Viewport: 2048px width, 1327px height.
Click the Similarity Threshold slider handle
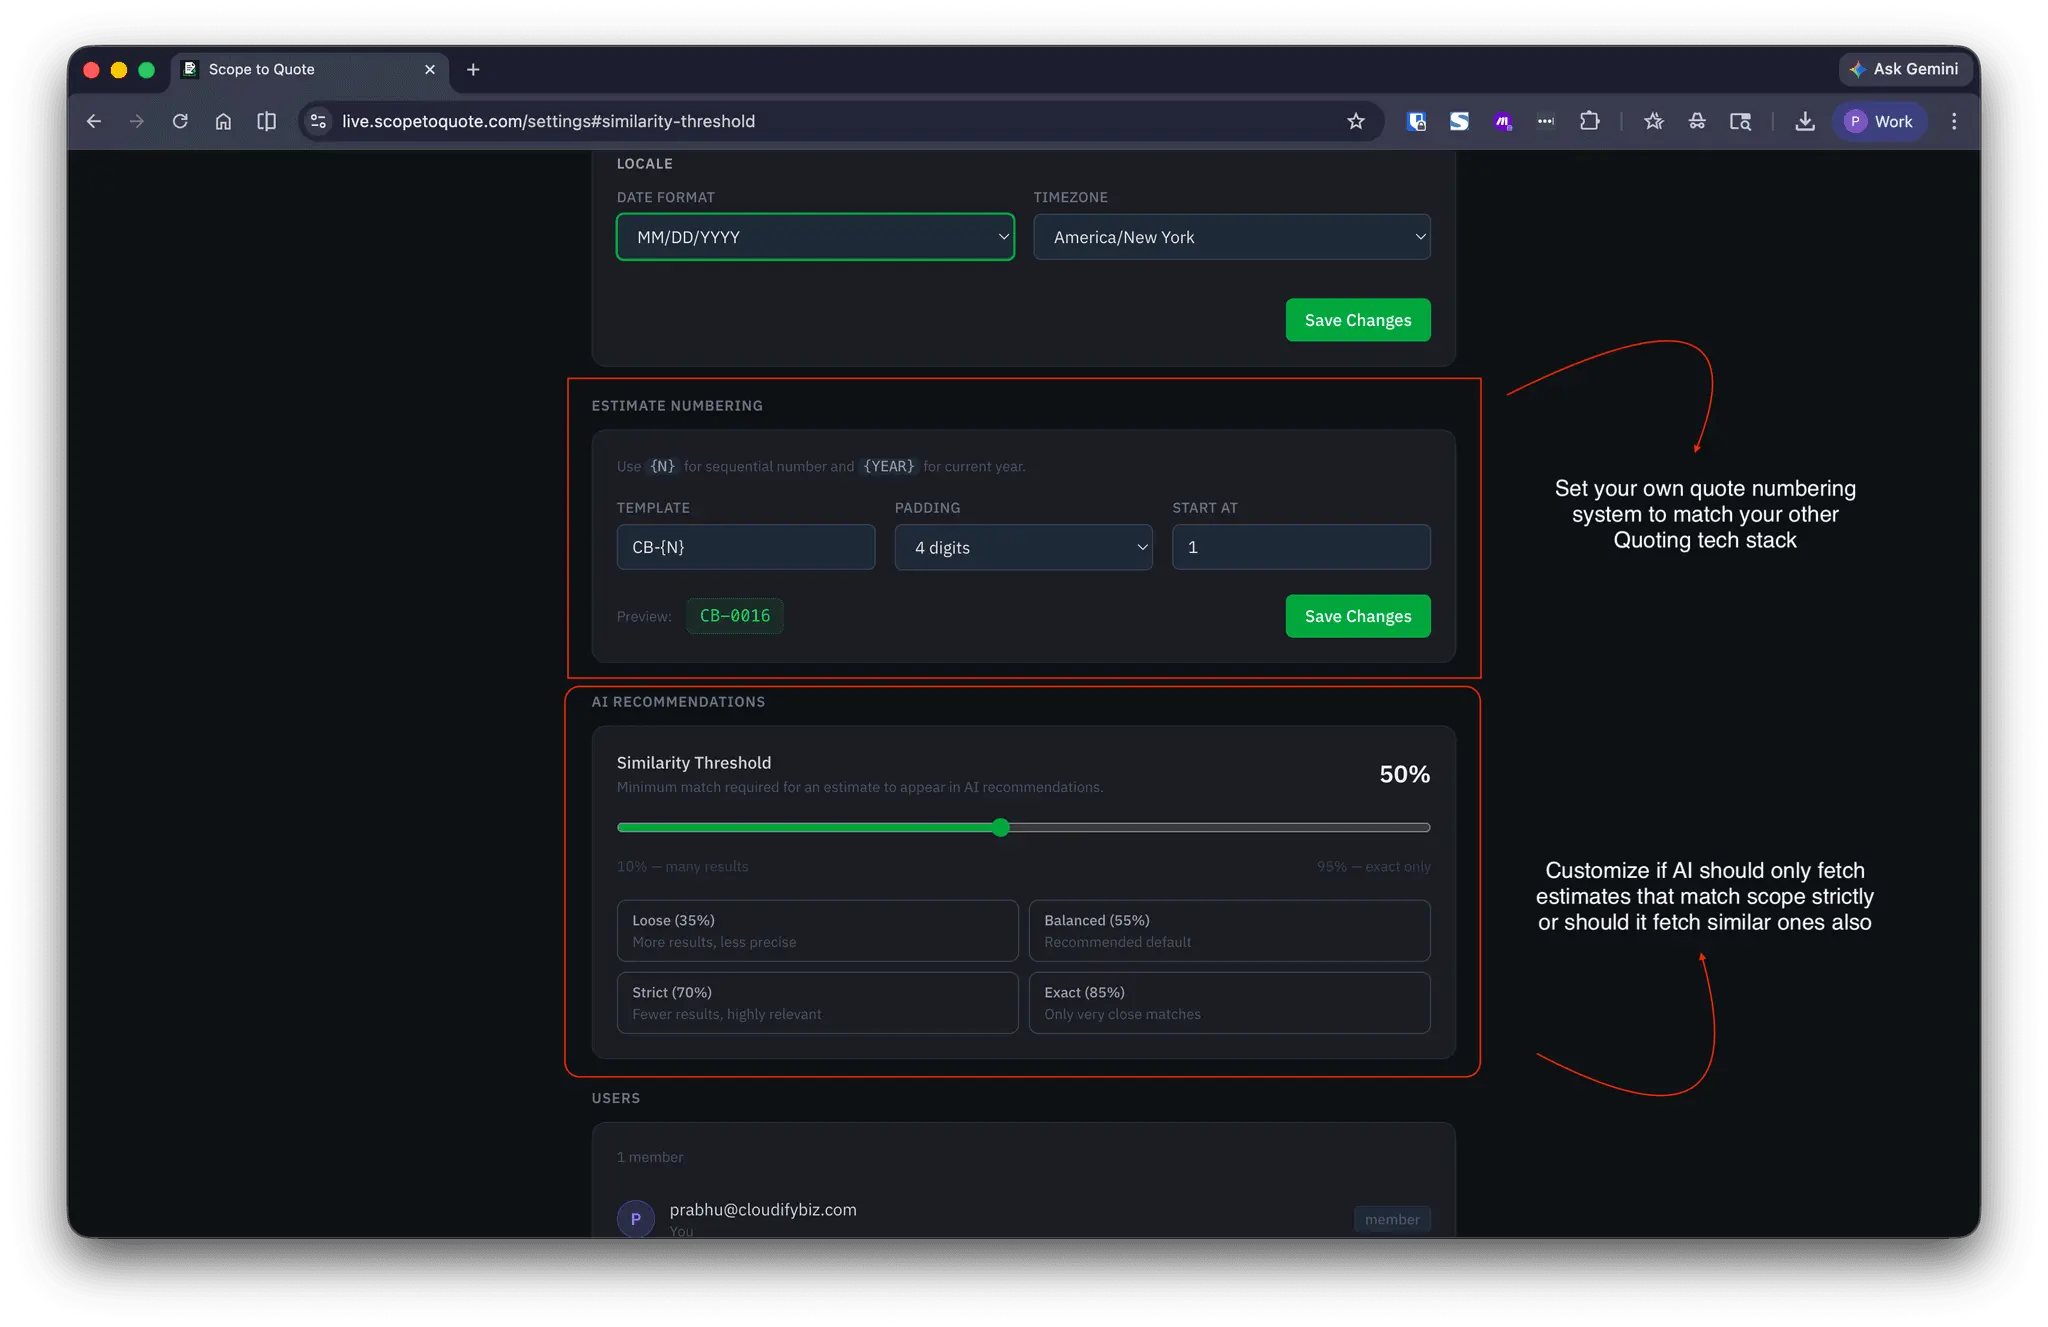click(1001, 827)
